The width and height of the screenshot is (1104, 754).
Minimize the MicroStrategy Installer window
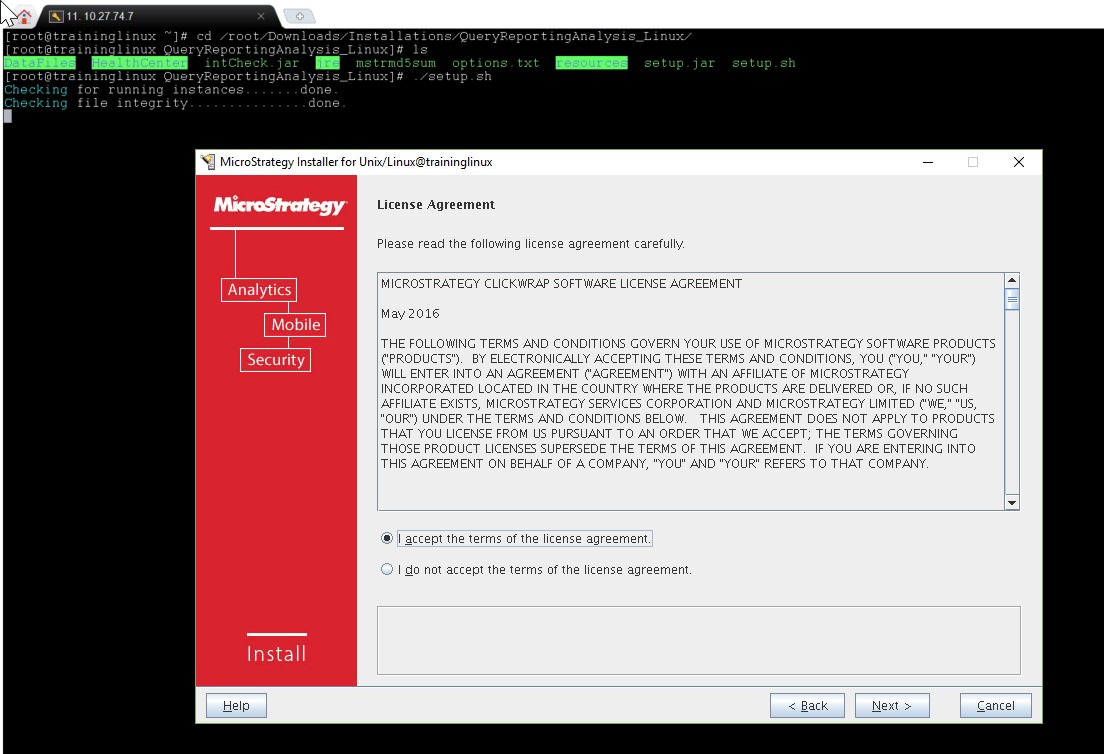pos(929,162)
